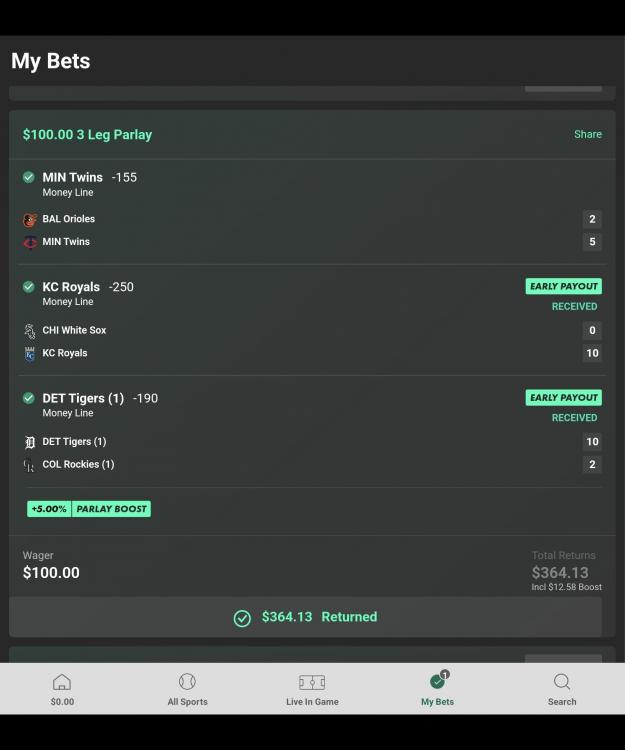Open the Search tab
Image resolution: width=625 pixels, height=750 pixels.
562,688
